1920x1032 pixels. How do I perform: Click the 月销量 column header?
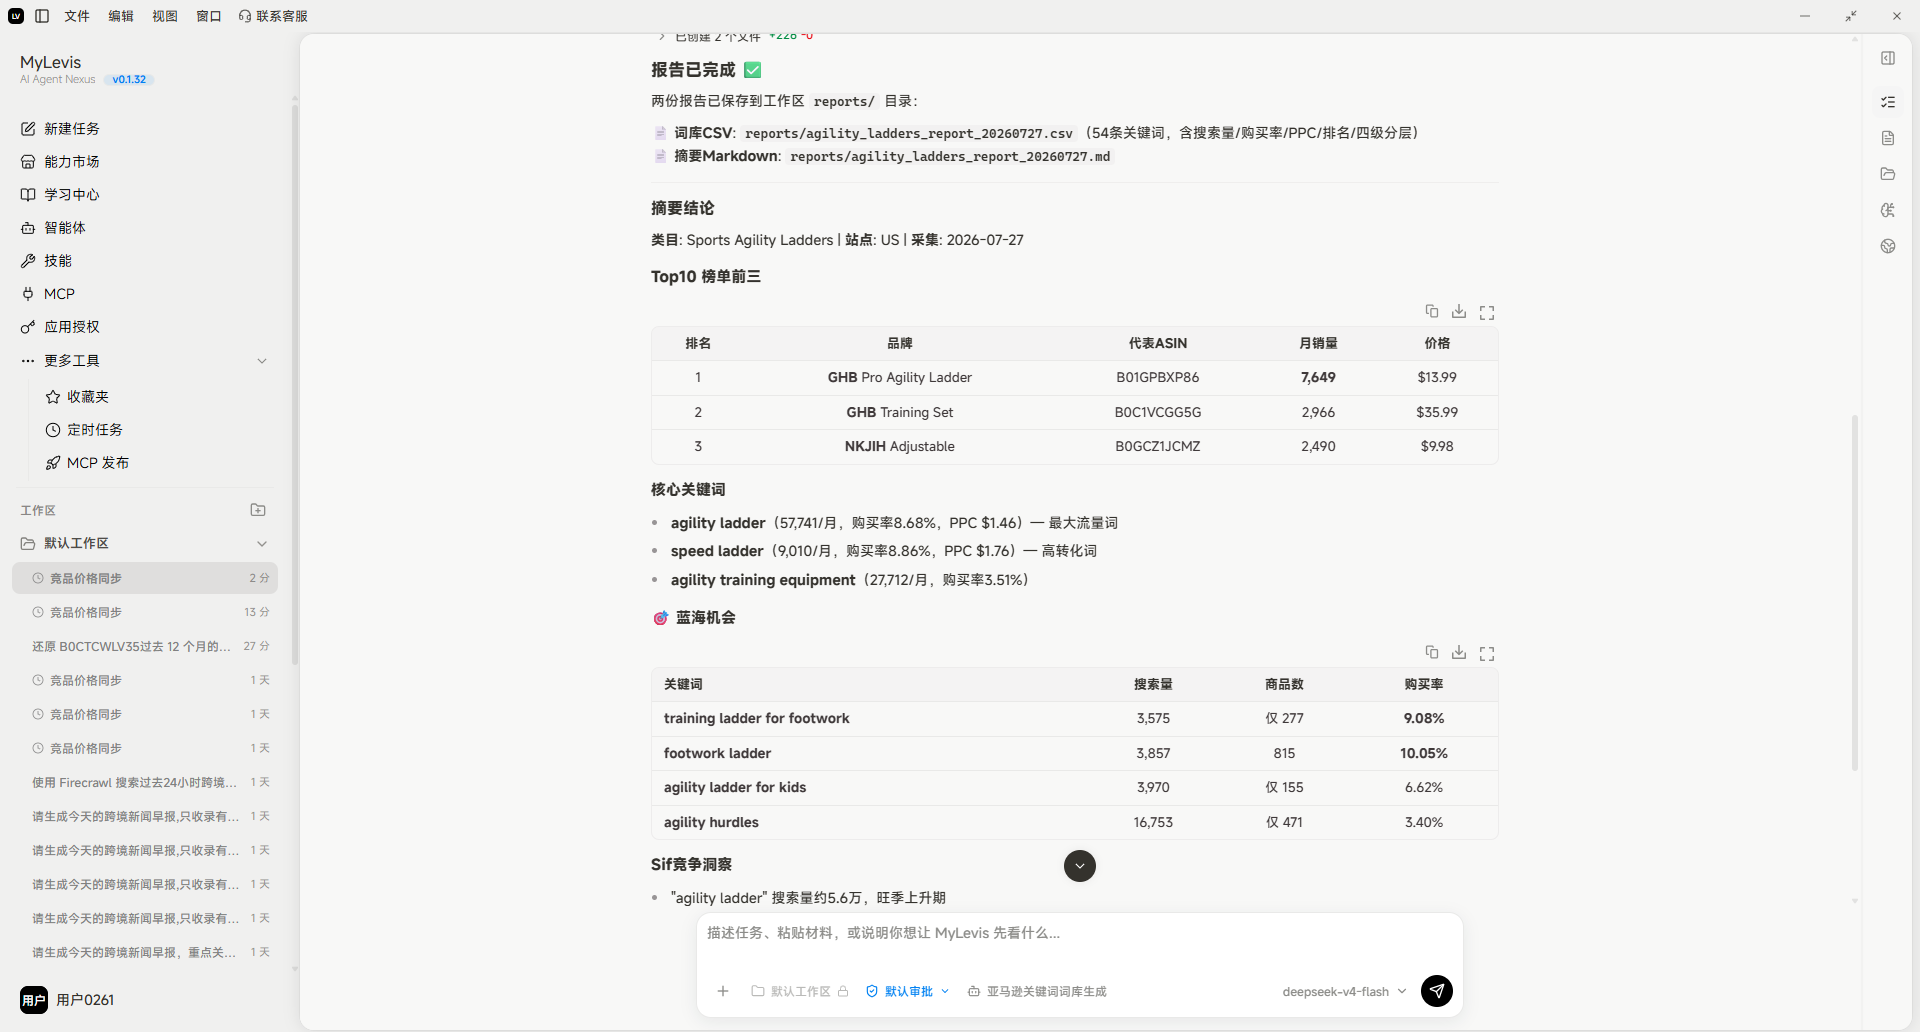(1318, 343)
